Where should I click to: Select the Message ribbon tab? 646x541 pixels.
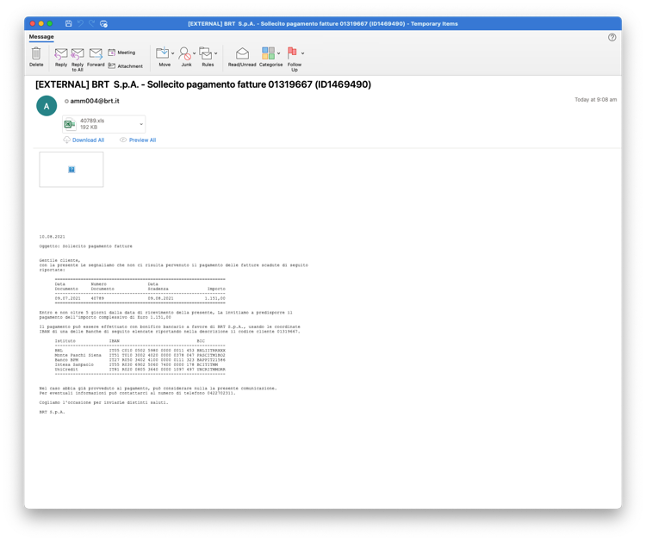pyautogui.click(x=41, y=37)
